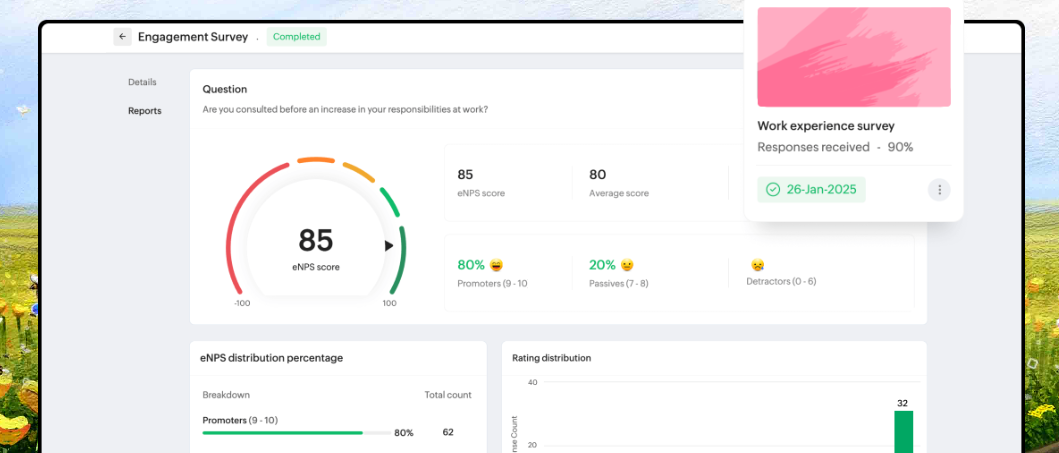The width and height of the screenshot is (1059, 453).
Task: Open the three-dot menu on survey card
Action: (939, 190)
